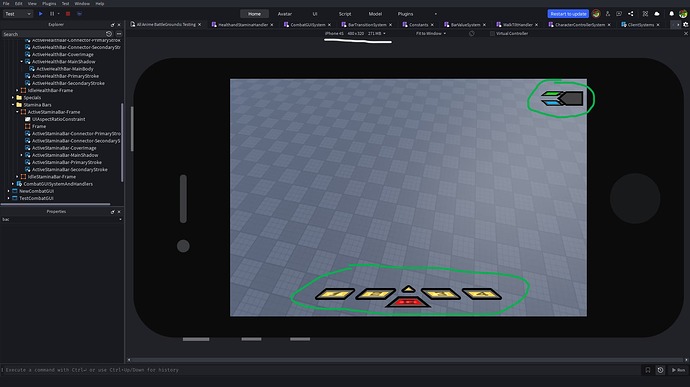Click the ActiveHealthBar-MainBody image icon
Viewport: 690px width, 387px height.
point(32,69)
